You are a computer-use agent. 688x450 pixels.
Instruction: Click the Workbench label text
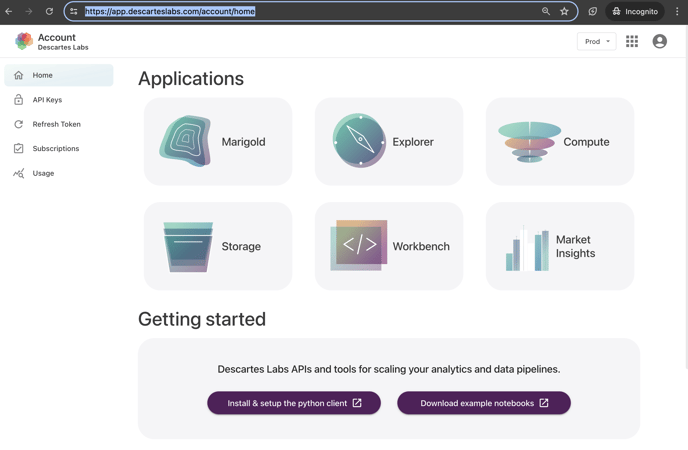(x=421, y=246)
